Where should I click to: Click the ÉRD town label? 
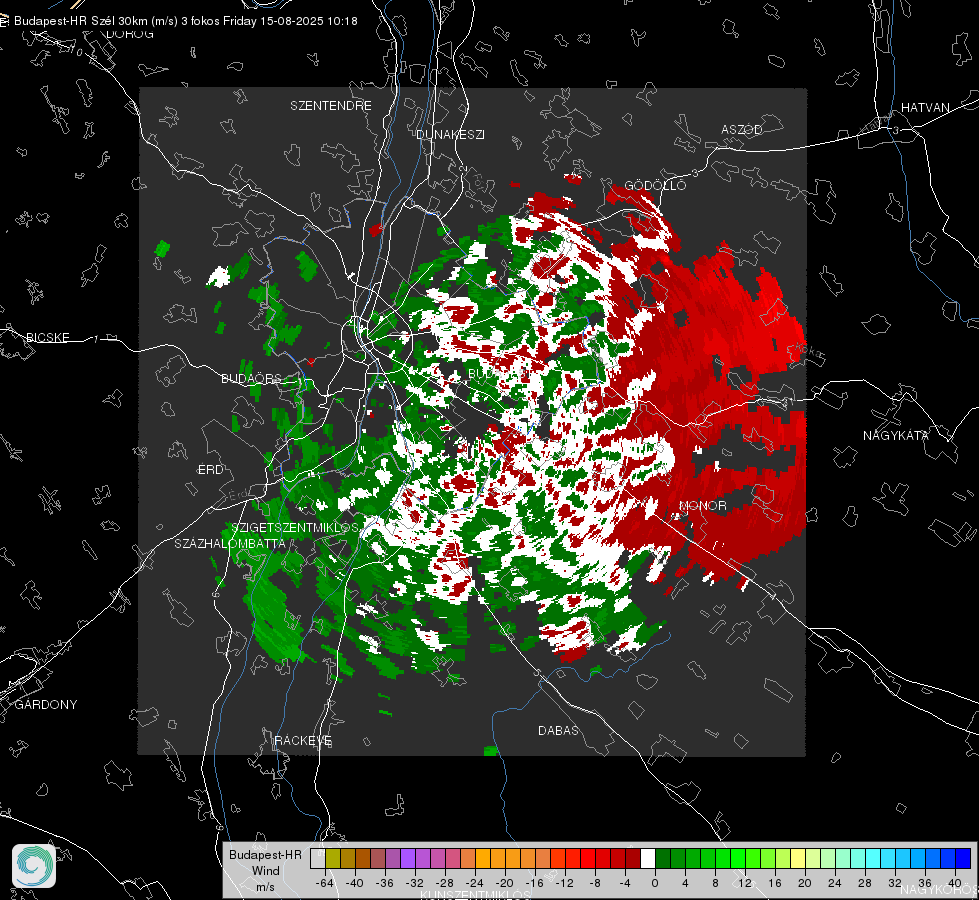pyautogui.click(x=210, y=470)
